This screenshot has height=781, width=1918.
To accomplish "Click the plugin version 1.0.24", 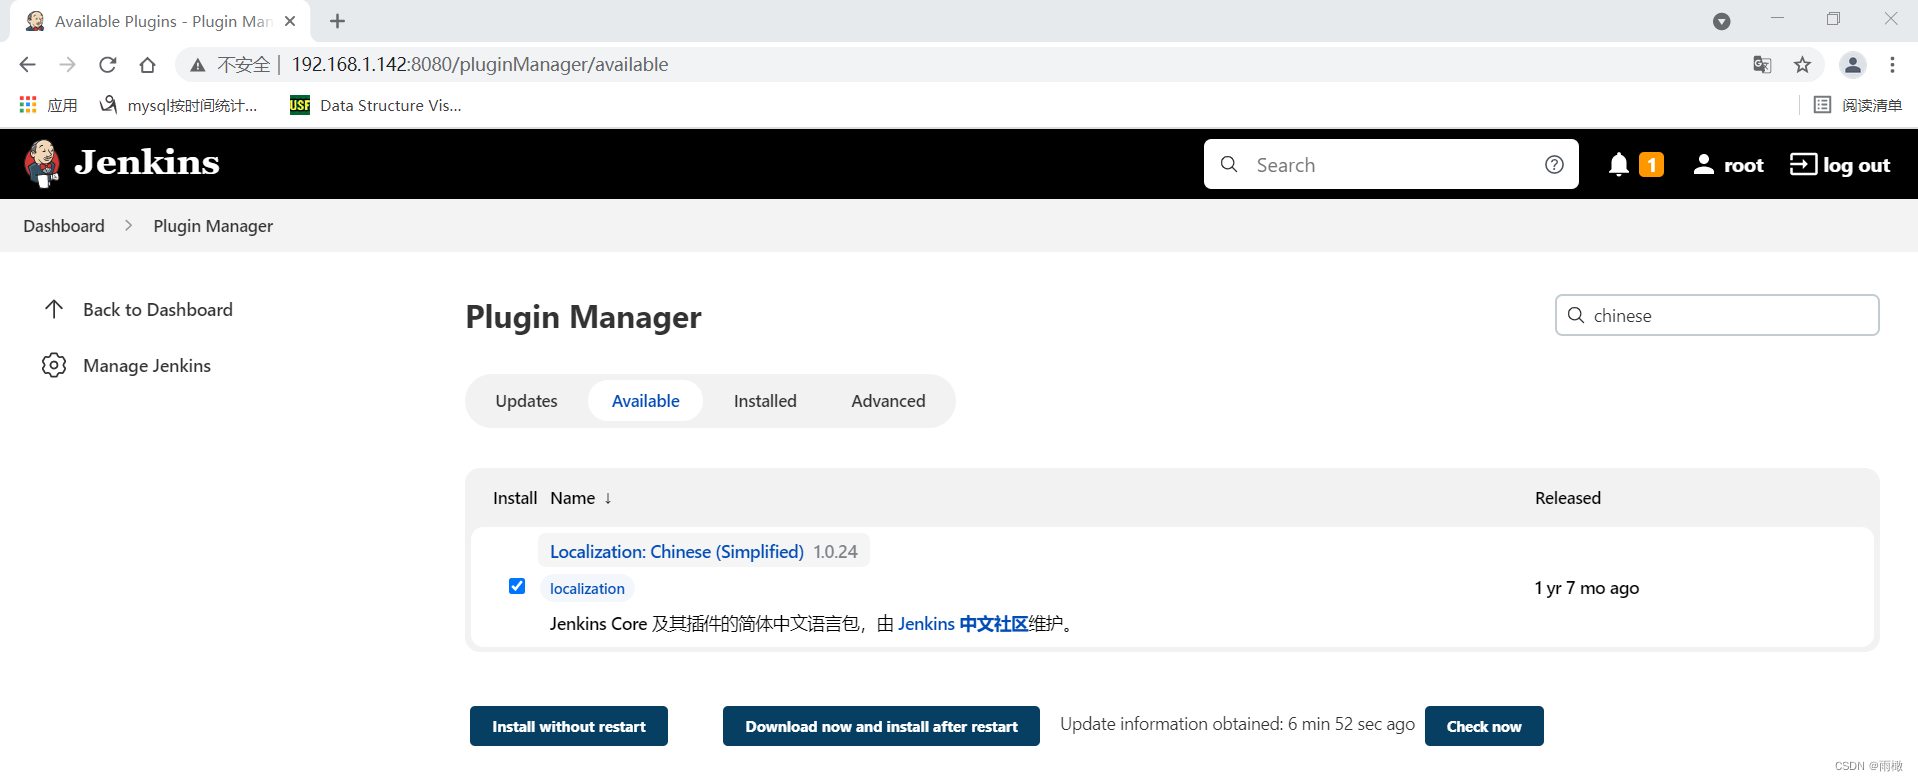I will coord(835,551).
